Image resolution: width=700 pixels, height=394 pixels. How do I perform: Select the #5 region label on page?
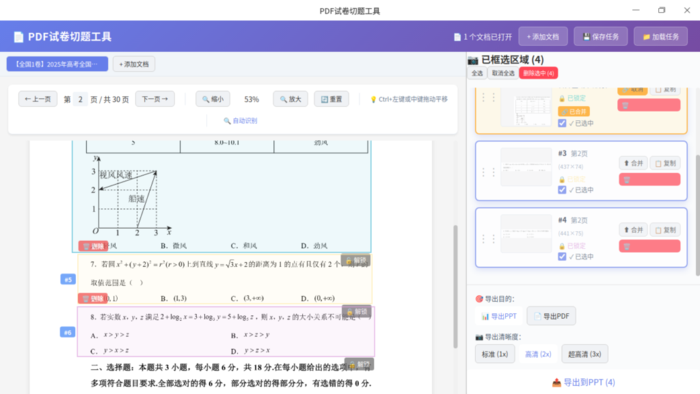click(x=68, y=279)
